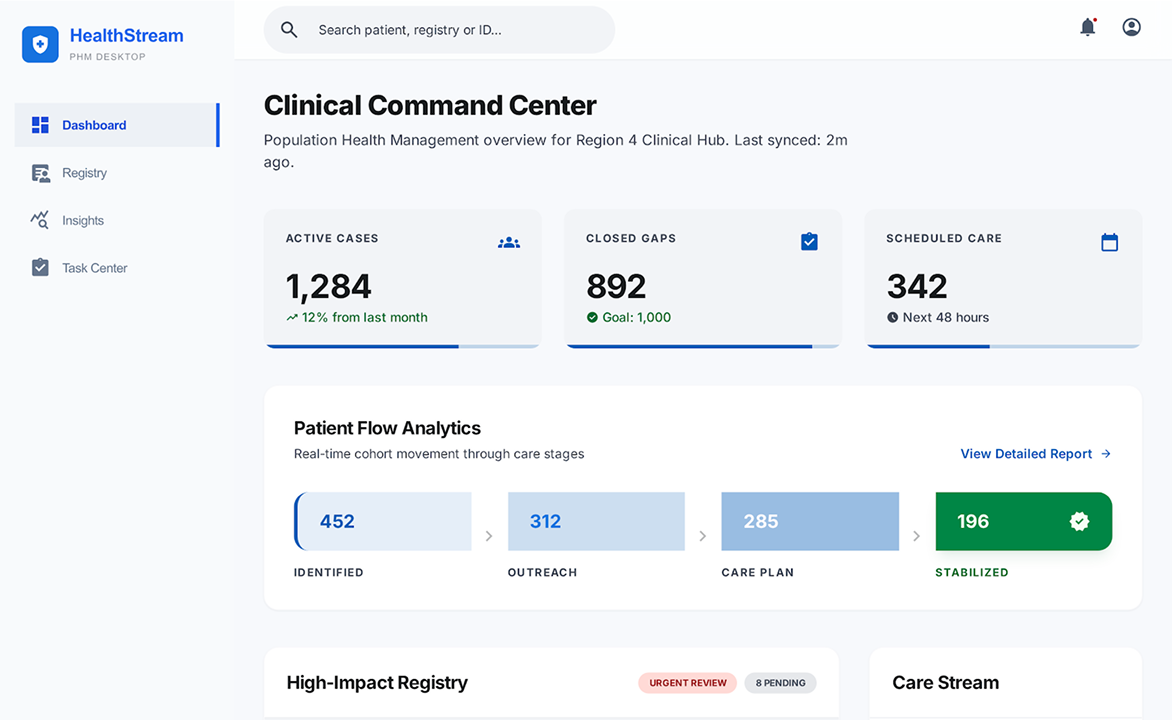Click the checkmark badge on Closed Gaps card

click(x=809, y=241)
